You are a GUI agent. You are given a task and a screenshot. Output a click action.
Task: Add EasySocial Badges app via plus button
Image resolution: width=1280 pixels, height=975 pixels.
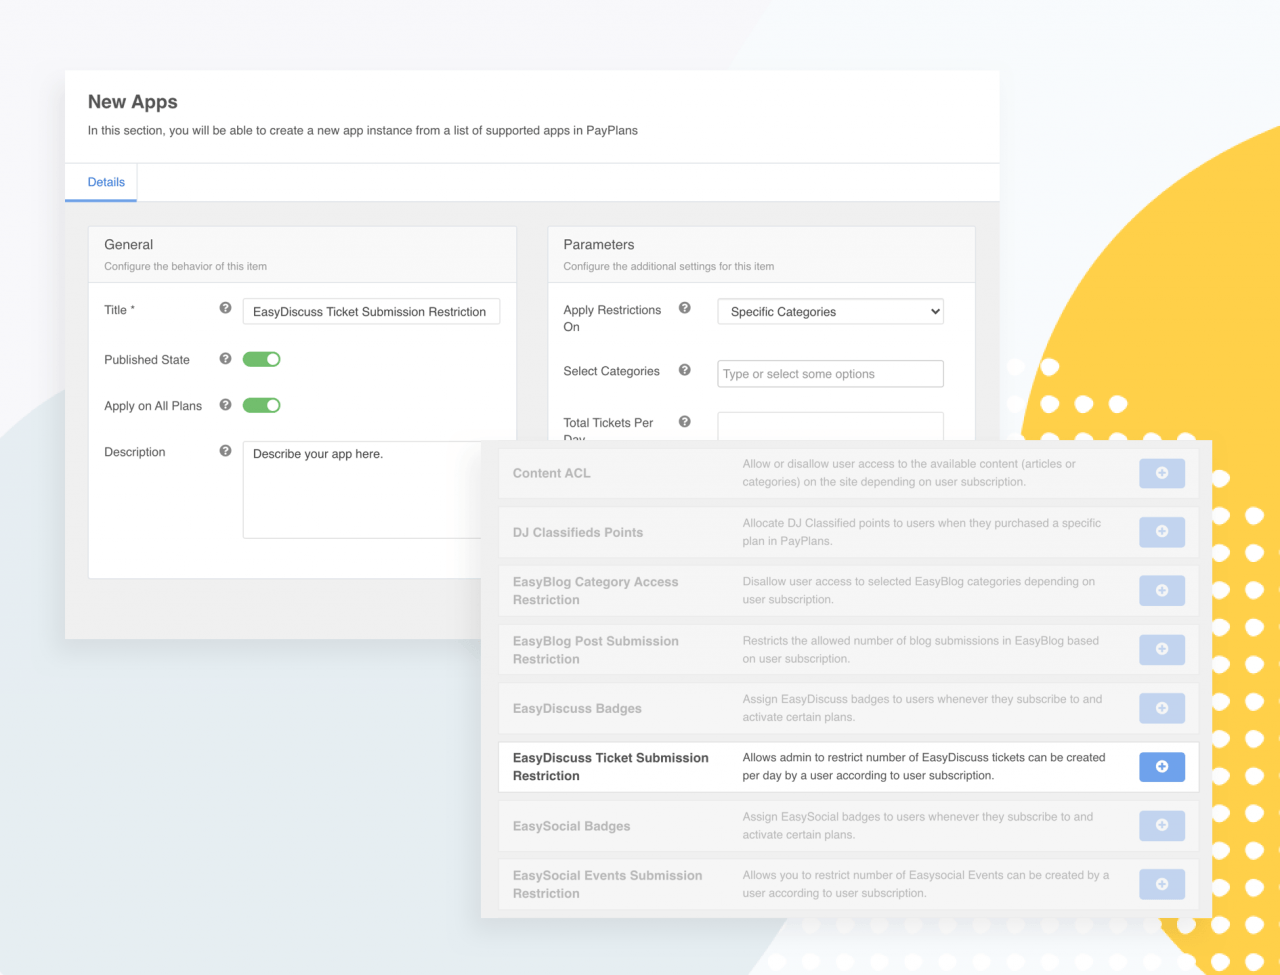[x=1162, y=825]
